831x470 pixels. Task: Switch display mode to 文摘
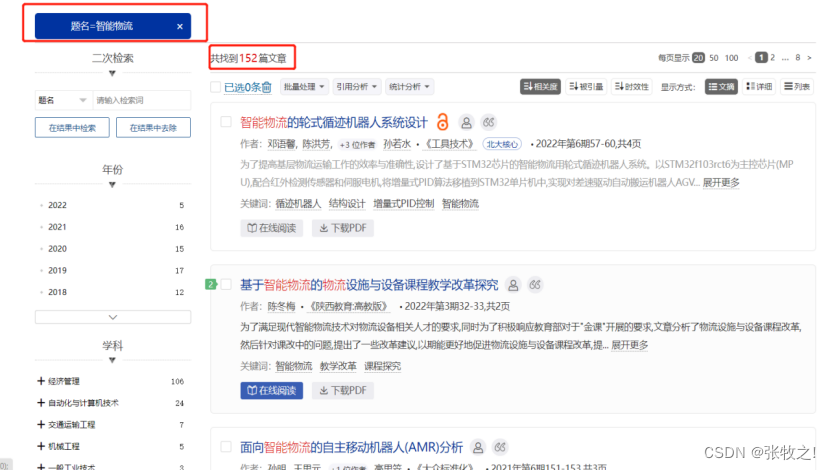(x=721, y=87)
